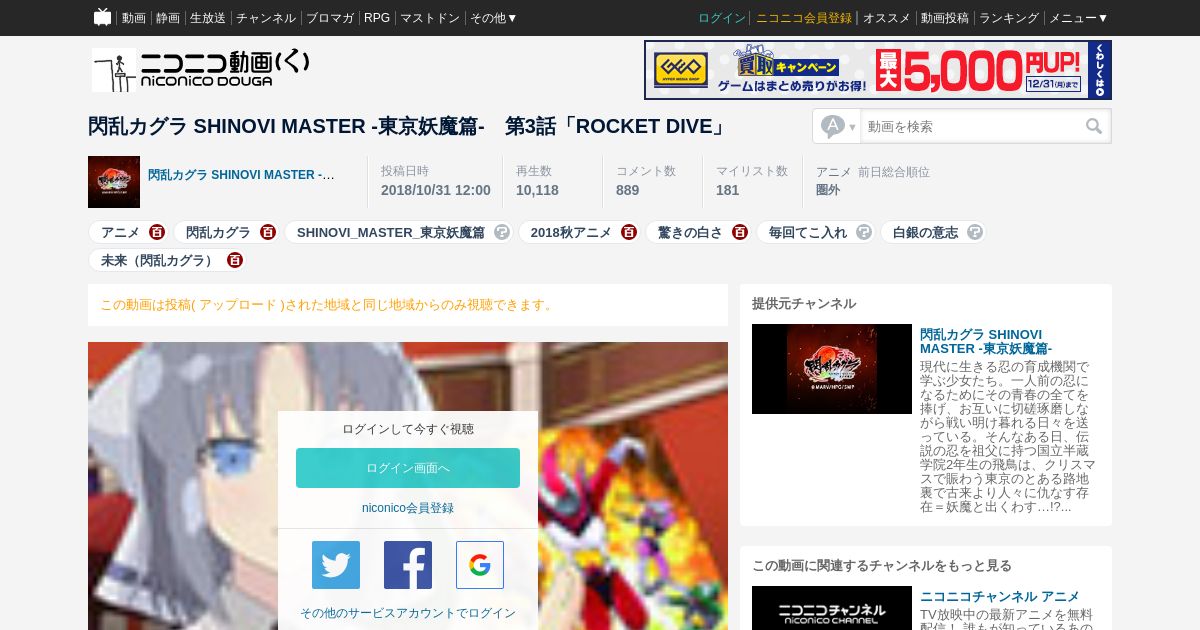Open the ニコニコチャンネル thumbnail in the sidebar
The height and width of the screenshot is (630, 1200).
[x=832, y=608]
